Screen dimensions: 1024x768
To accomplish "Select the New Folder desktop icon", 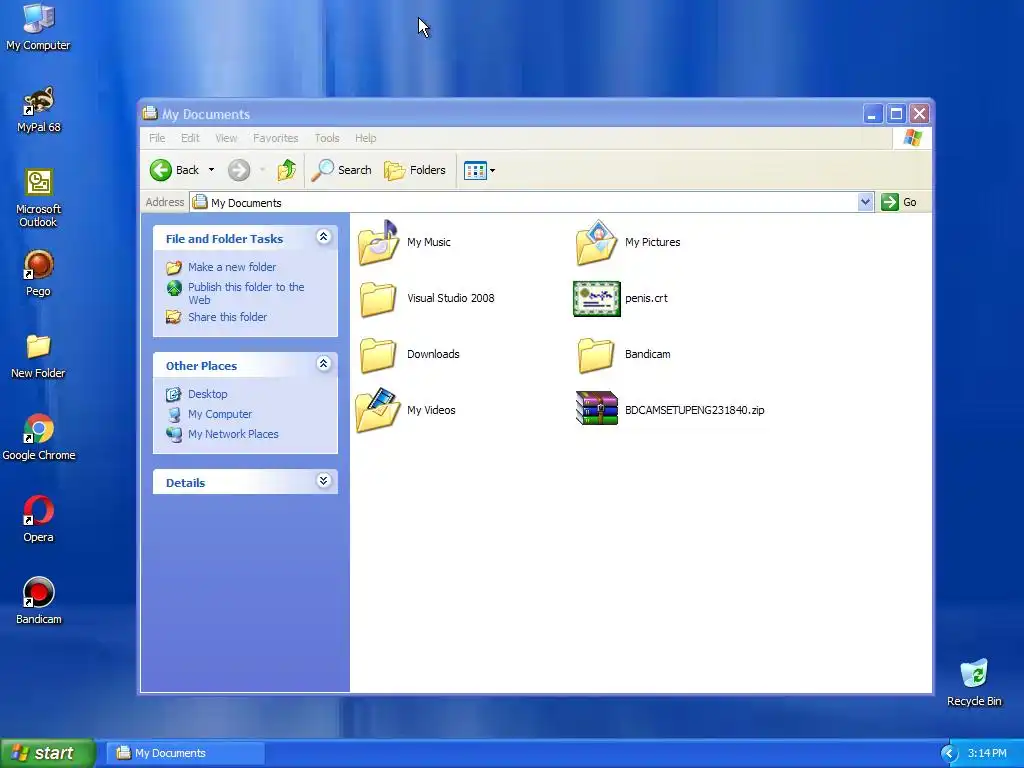I will point(38,356).
